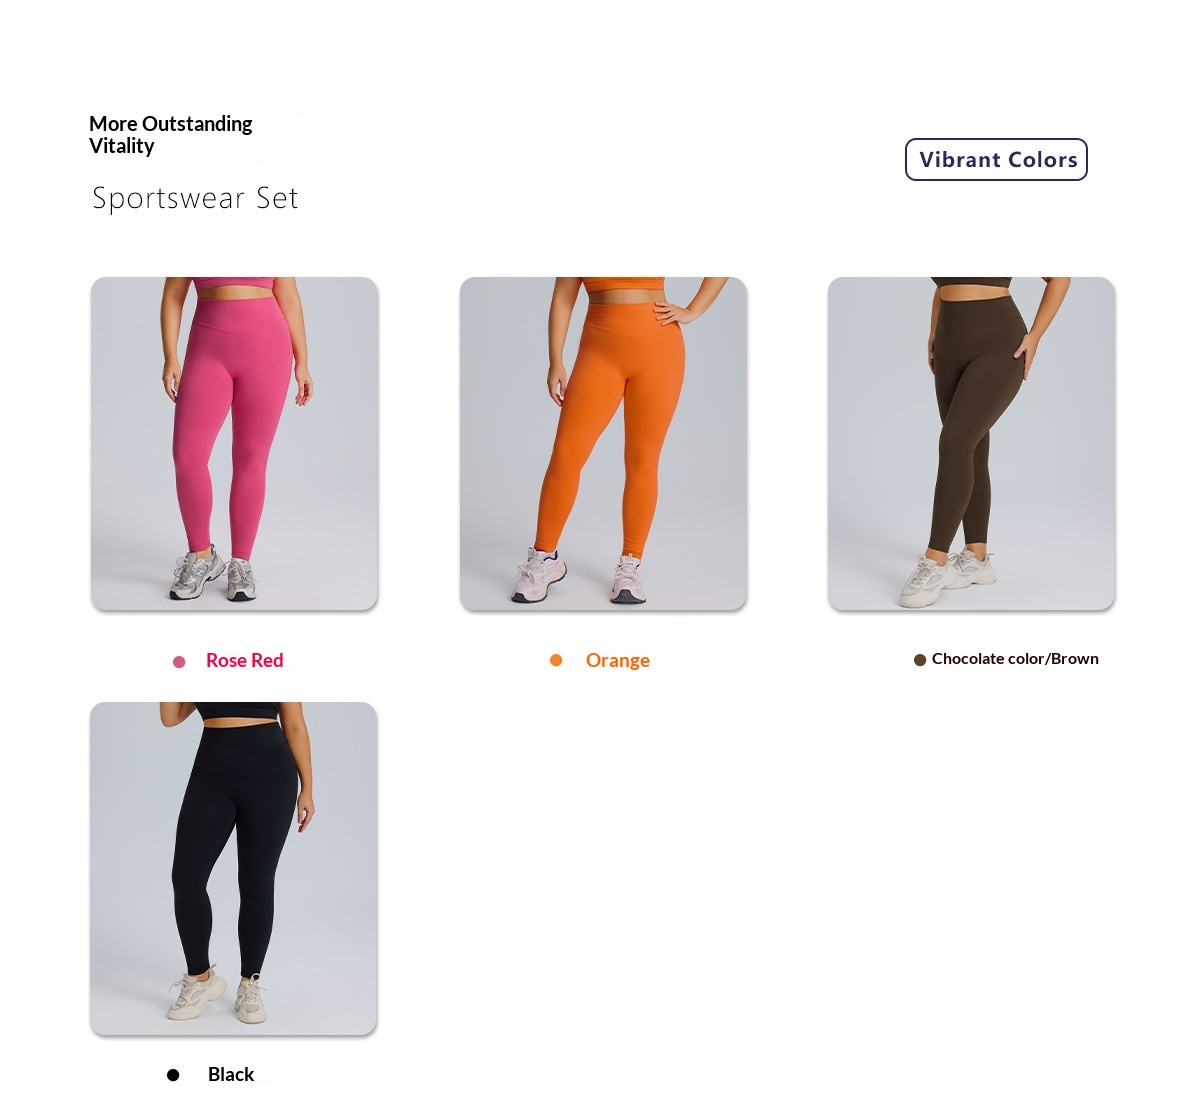Screen dimensions: 1200x1112
Task: Open the Orange leggings image
Action: point(603,444)
